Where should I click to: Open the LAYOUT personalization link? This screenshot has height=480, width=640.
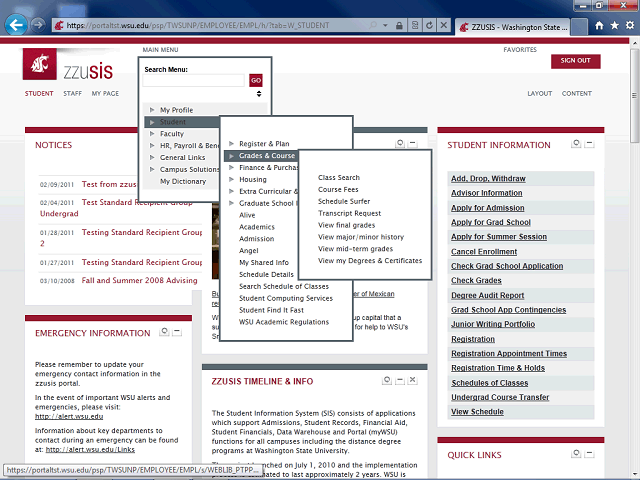pos(539,93)
